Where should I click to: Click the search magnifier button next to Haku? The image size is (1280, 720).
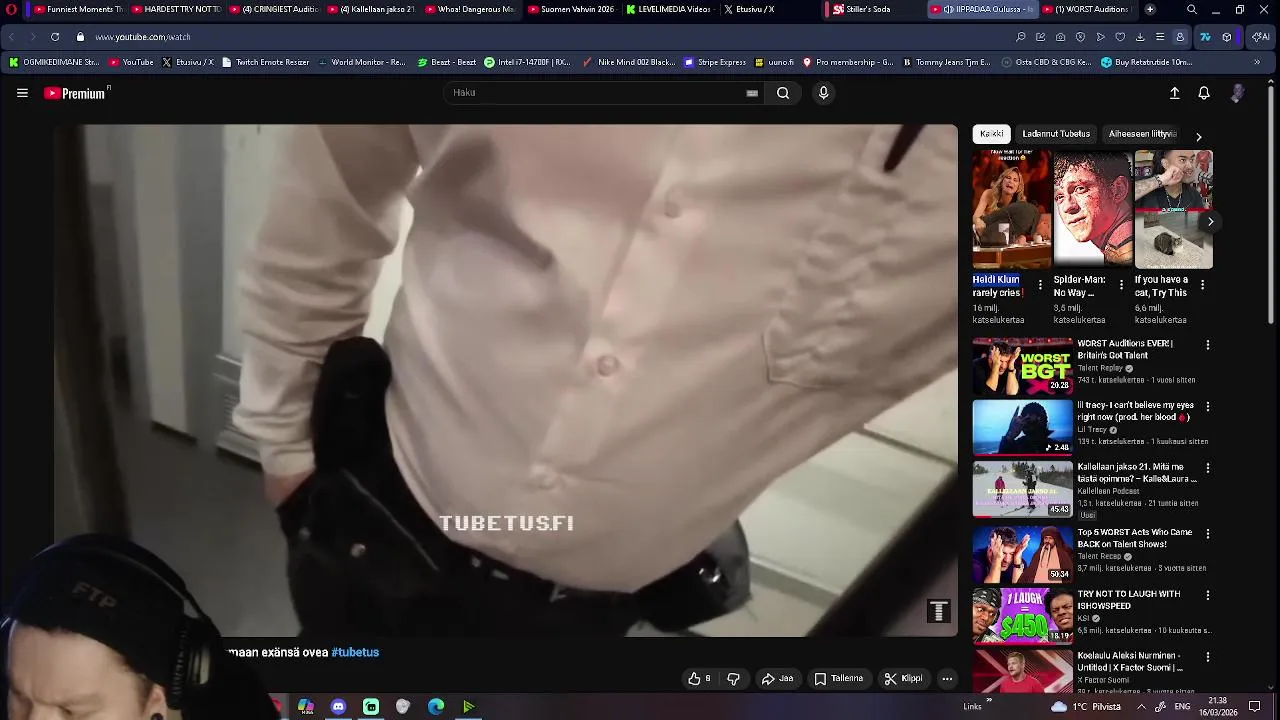[x=783, y=93]
